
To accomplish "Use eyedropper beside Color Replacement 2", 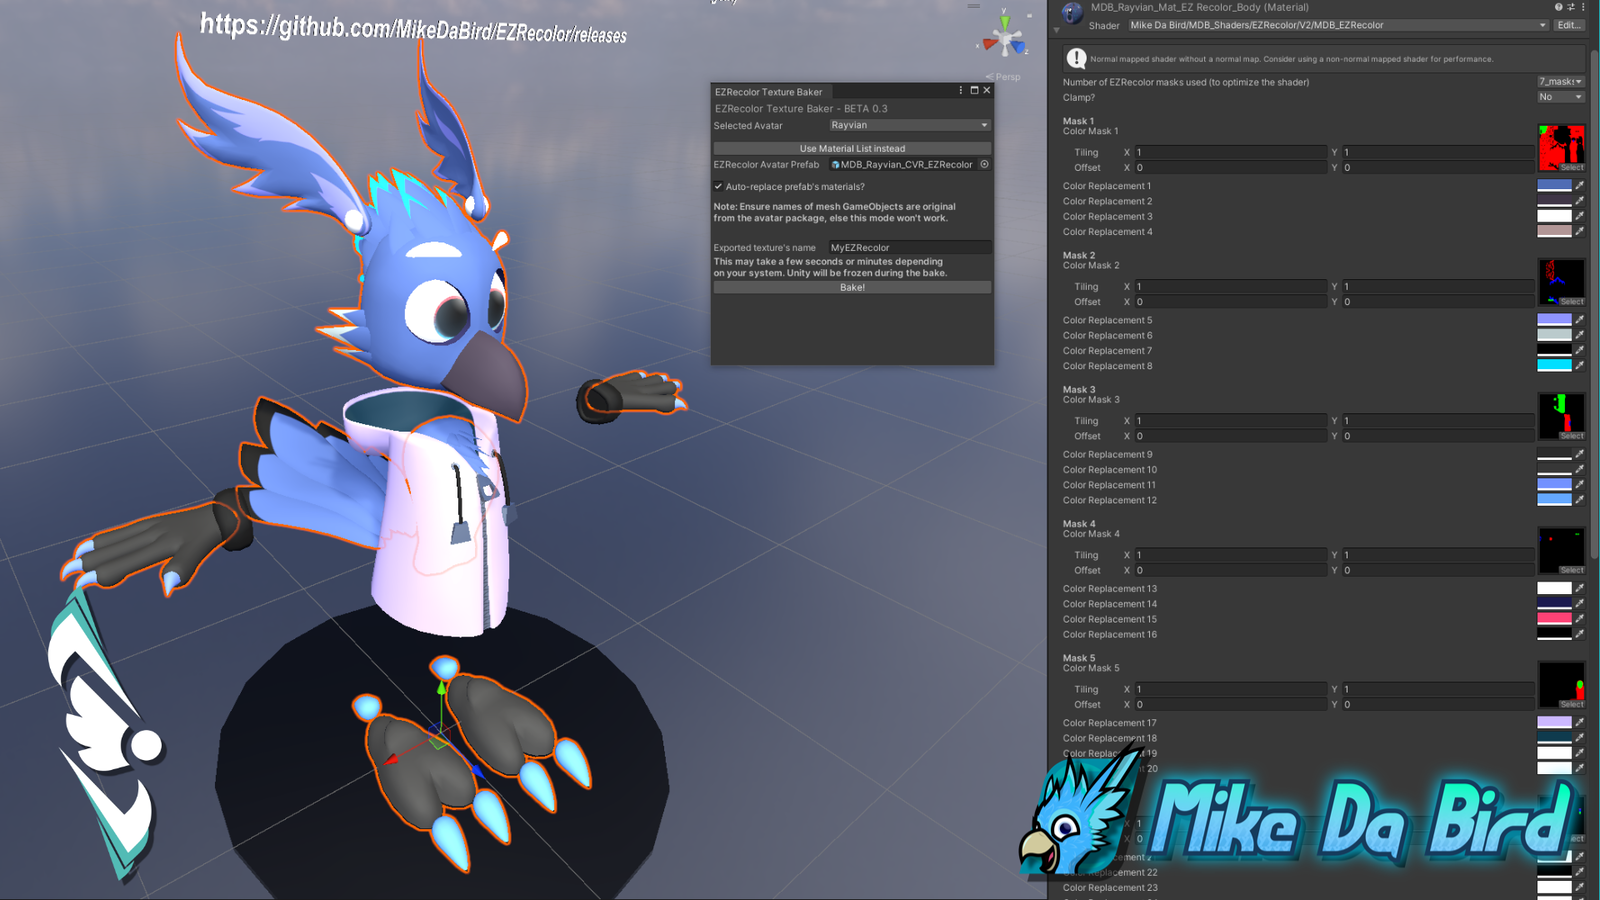I will [x=1580, y=201].
